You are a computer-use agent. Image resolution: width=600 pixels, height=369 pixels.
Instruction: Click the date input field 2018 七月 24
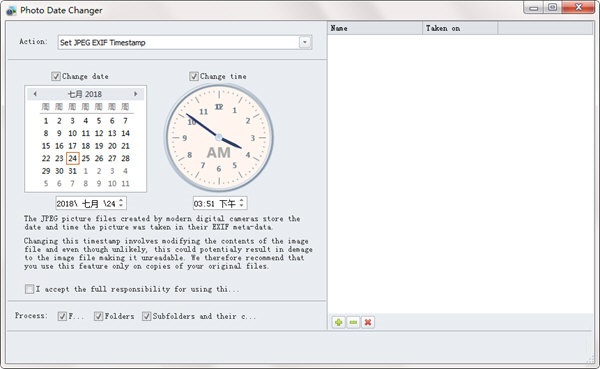91,203
